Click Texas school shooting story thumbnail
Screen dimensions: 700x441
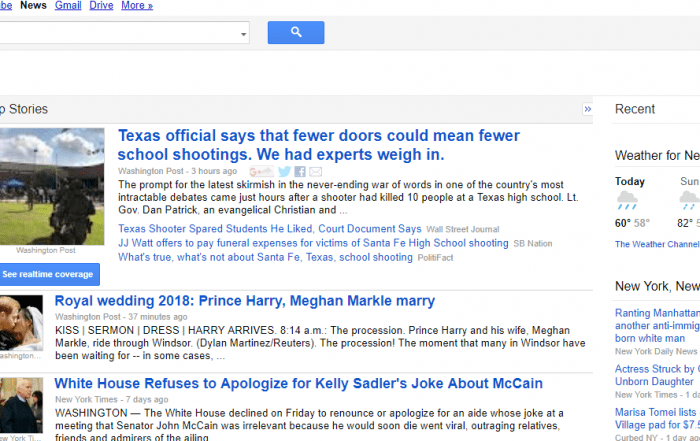click(52, 186)
